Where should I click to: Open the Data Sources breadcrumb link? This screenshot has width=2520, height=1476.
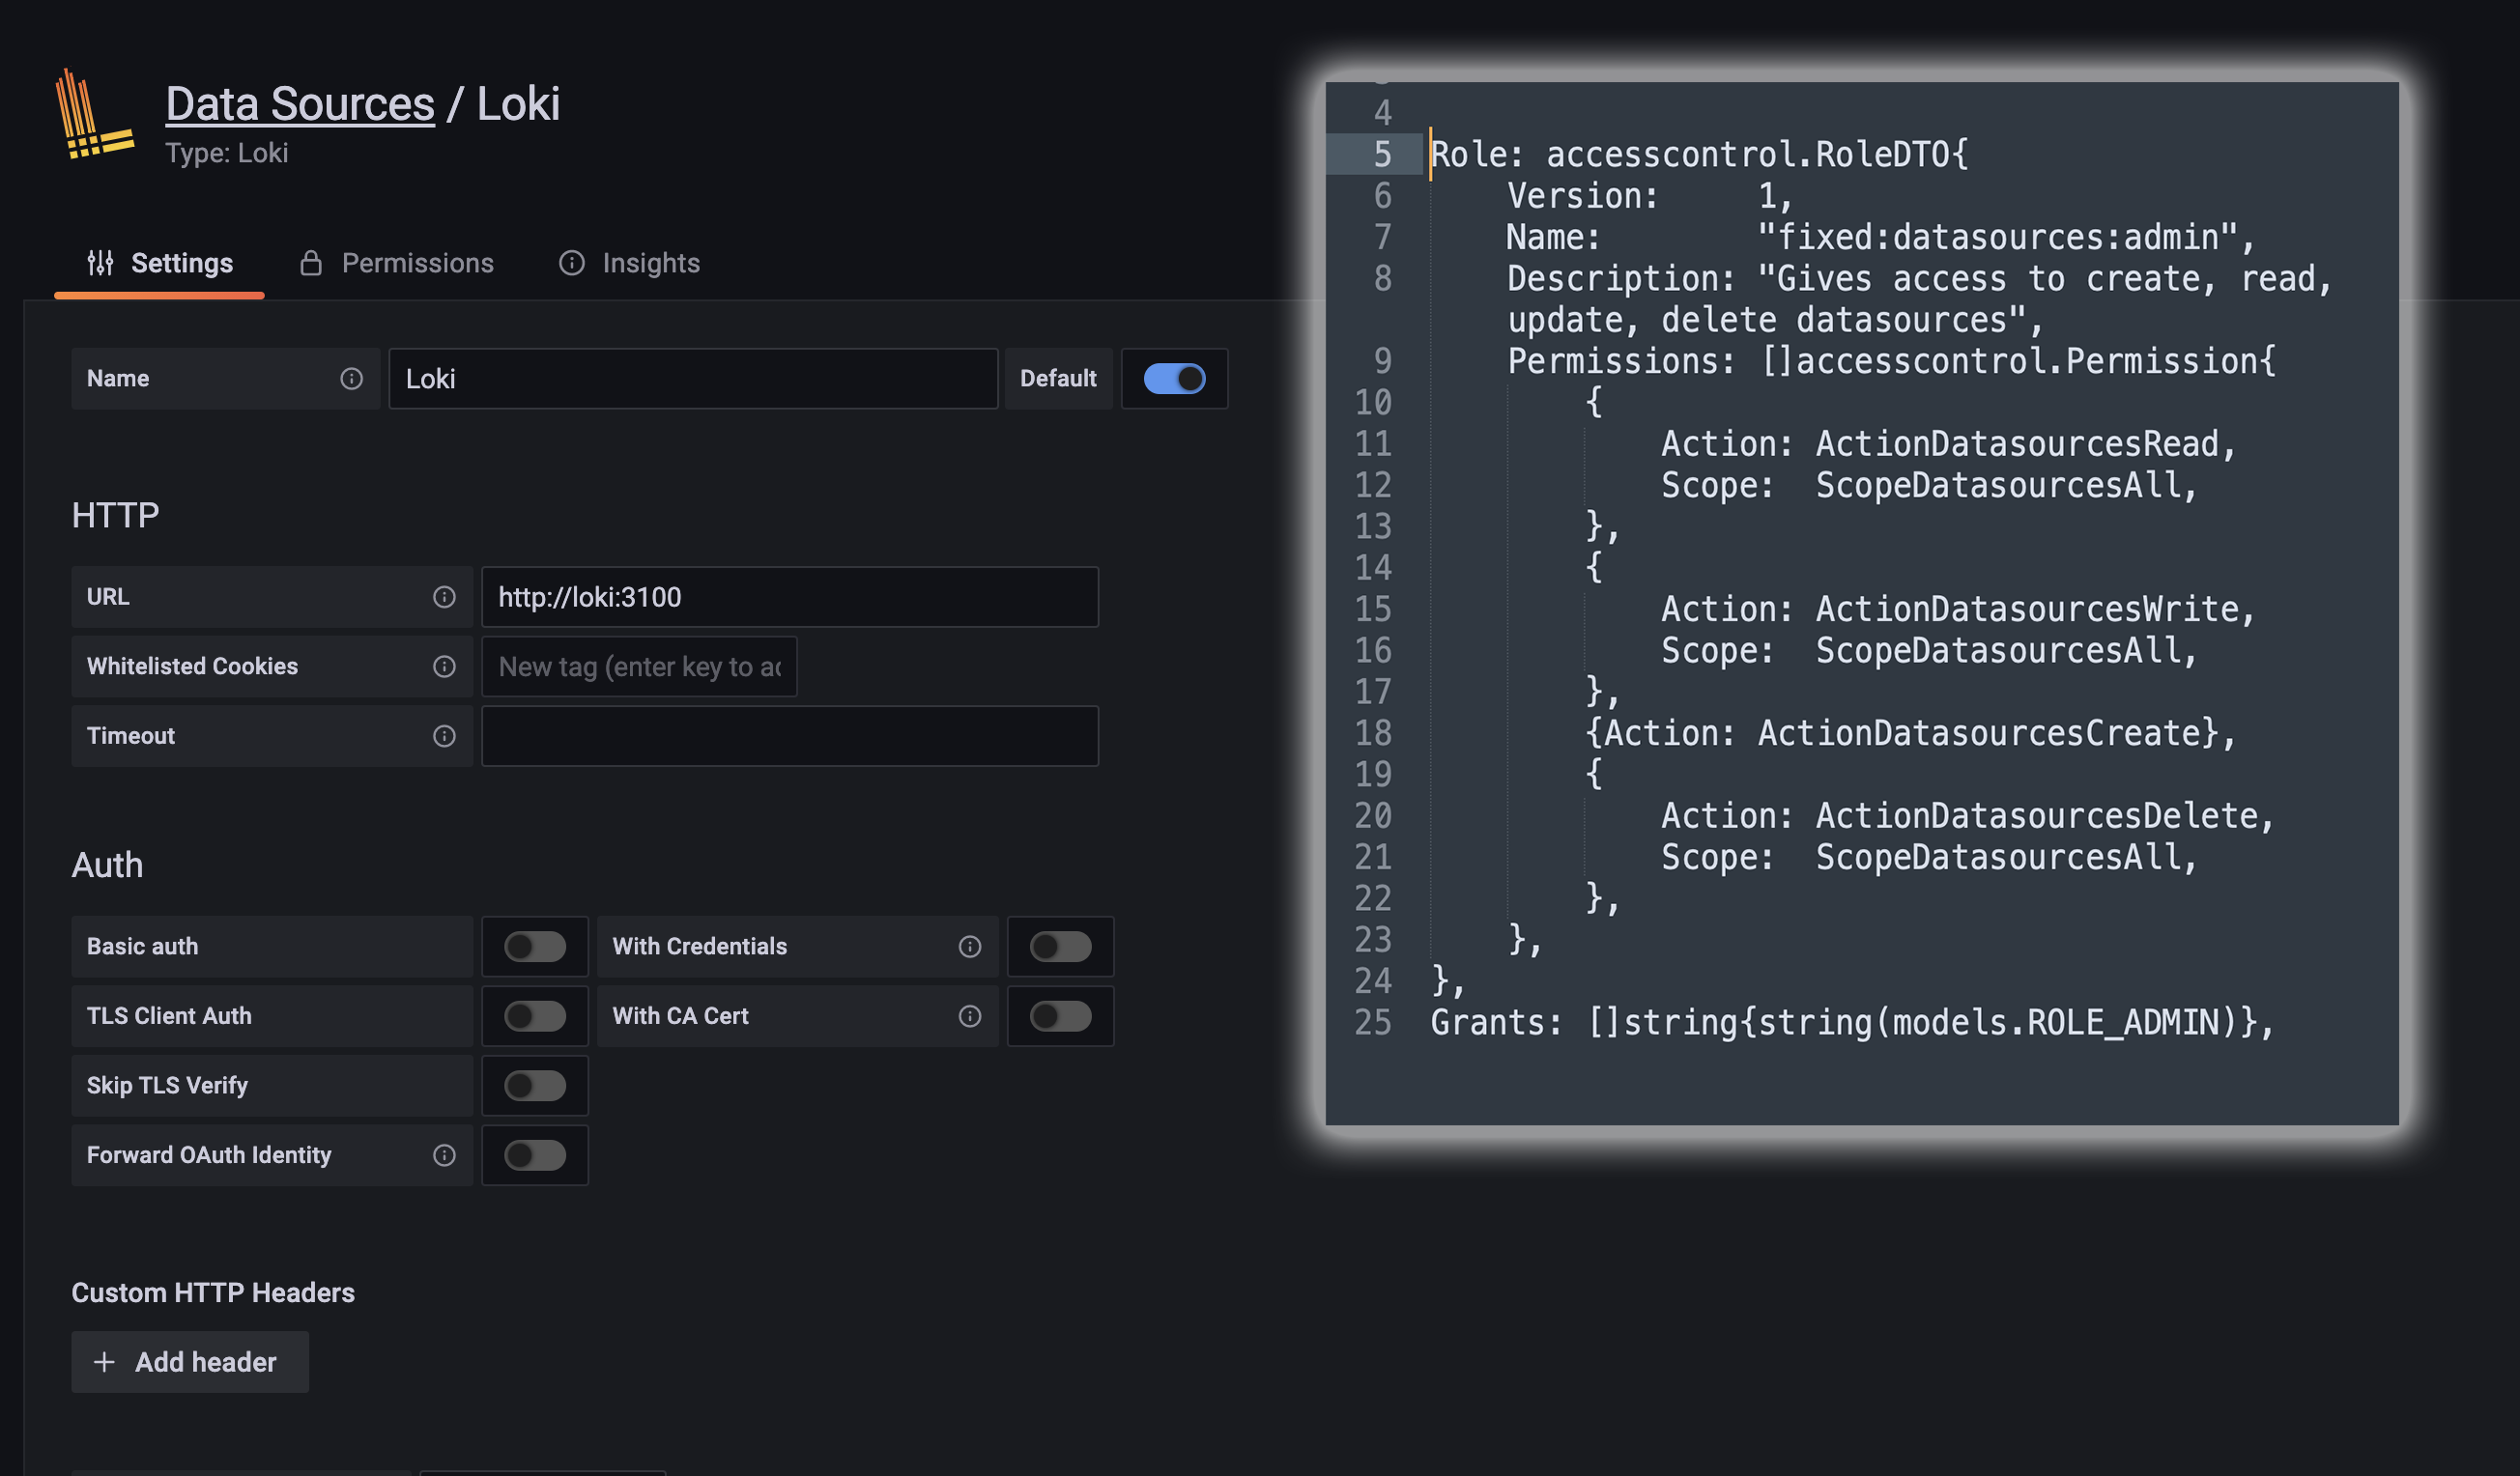[299, 104]
